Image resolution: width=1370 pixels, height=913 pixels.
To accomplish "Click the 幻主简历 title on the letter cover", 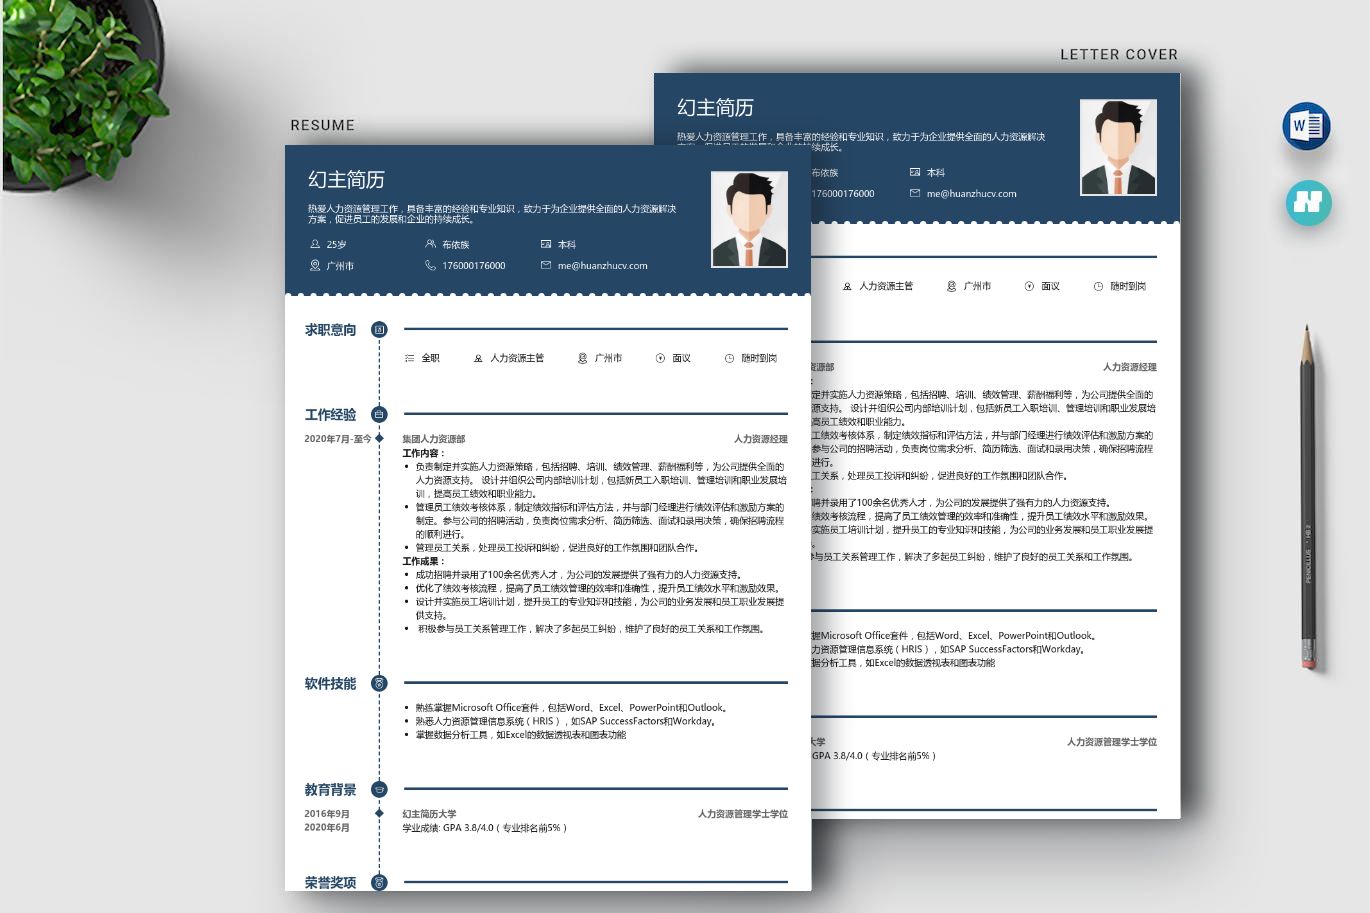I will [x=715, y=108].
